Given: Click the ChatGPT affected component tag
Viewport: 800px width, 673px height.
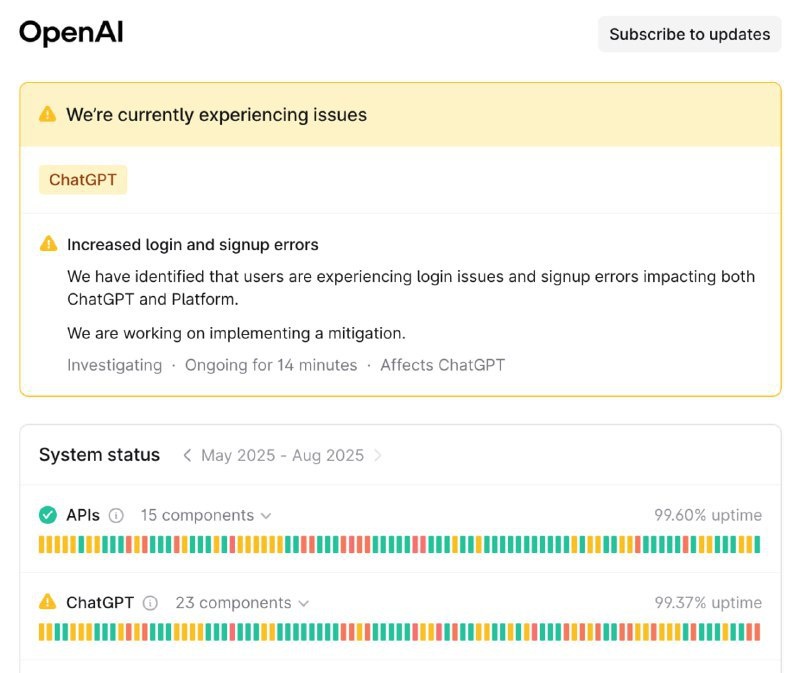Looking at the screenshot, I should pyautogui.click(x=83, y=180).
